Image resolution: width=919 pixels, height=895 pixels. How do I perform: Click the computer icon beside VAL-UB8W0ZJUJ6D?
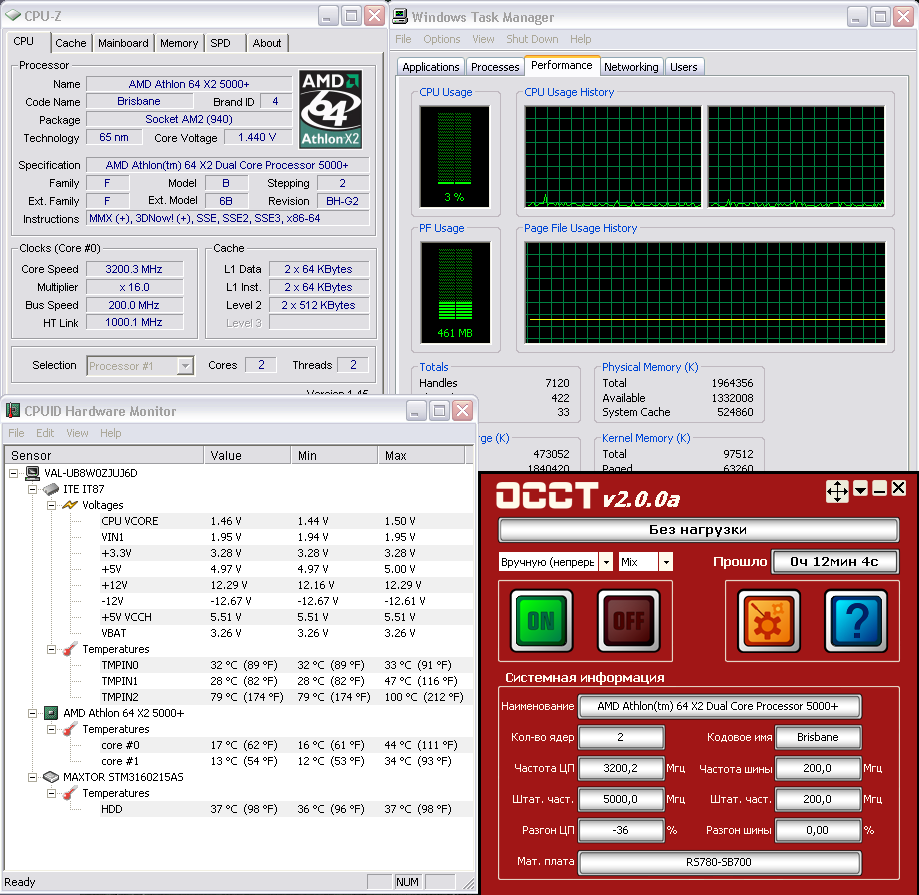tap(32, 473)
